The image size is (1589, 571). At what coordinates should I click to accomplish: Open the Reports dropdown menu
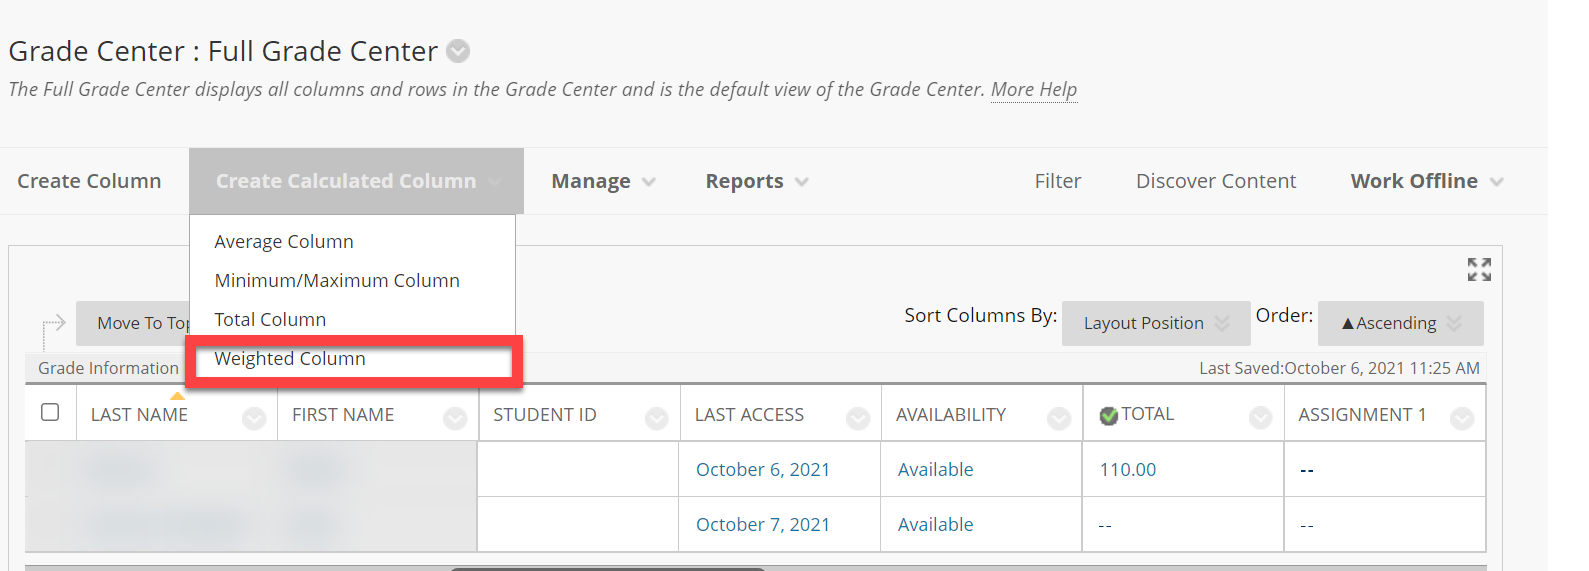(756, 181)
